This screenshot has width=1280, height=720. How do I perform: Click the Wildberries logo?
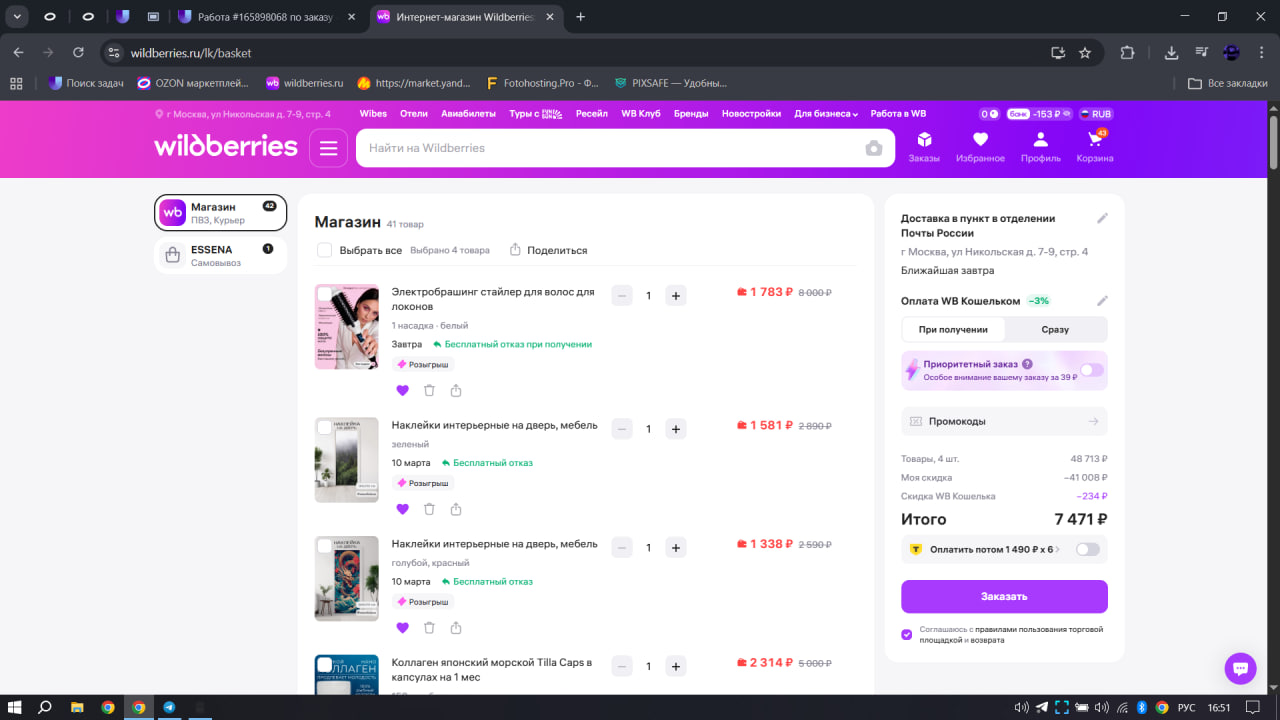(x=226, y=147)
